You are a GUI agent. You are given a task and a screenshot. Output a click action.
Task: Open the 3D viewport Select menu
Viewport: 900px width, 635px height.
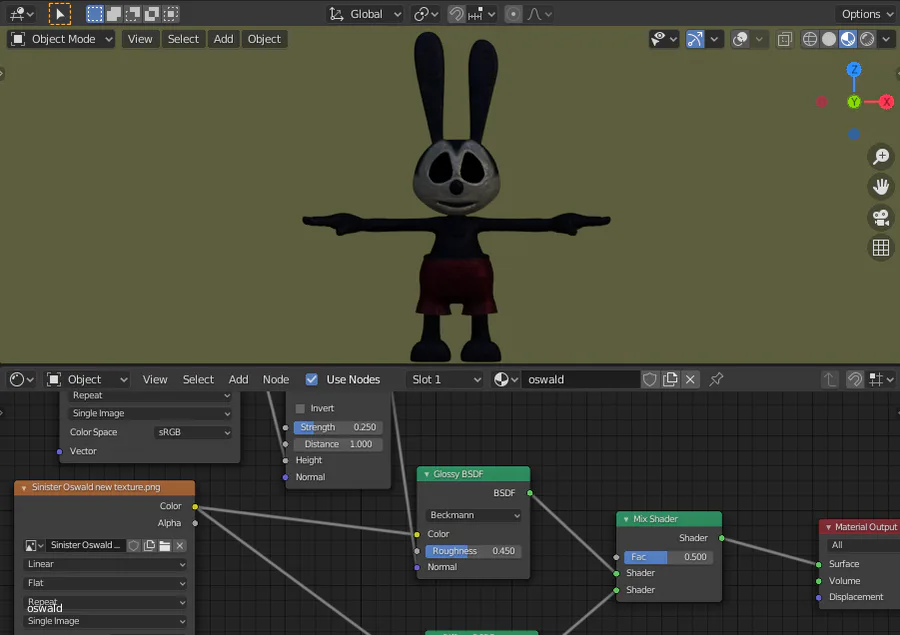coord(183,39)
